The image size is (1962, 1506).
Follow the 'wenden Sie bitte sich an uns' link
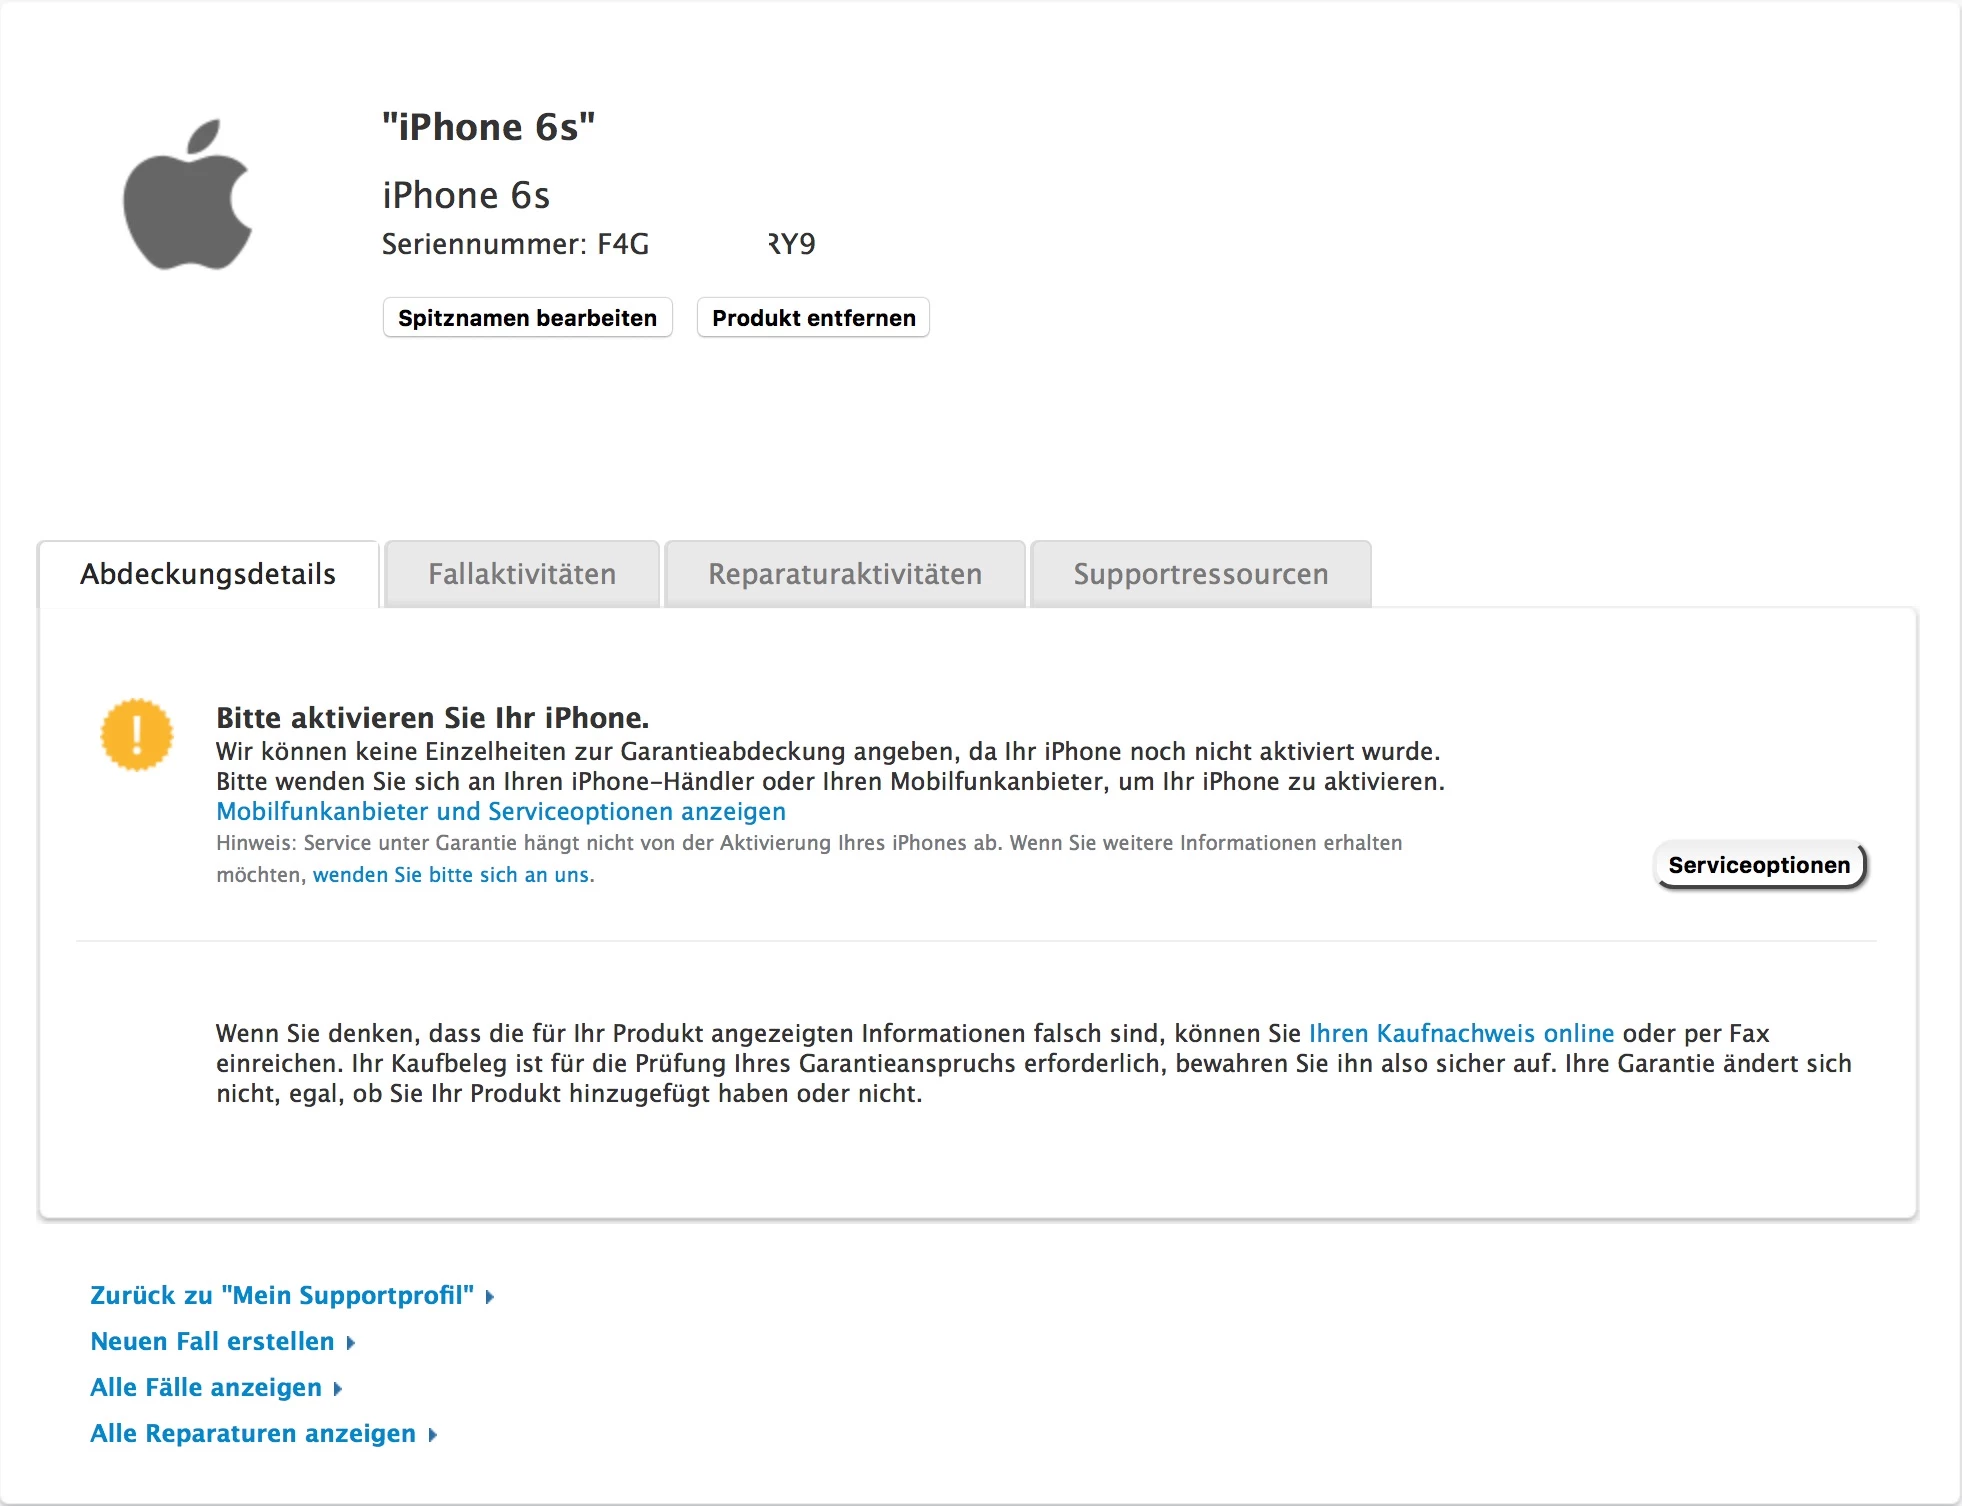tap(451, 875)
